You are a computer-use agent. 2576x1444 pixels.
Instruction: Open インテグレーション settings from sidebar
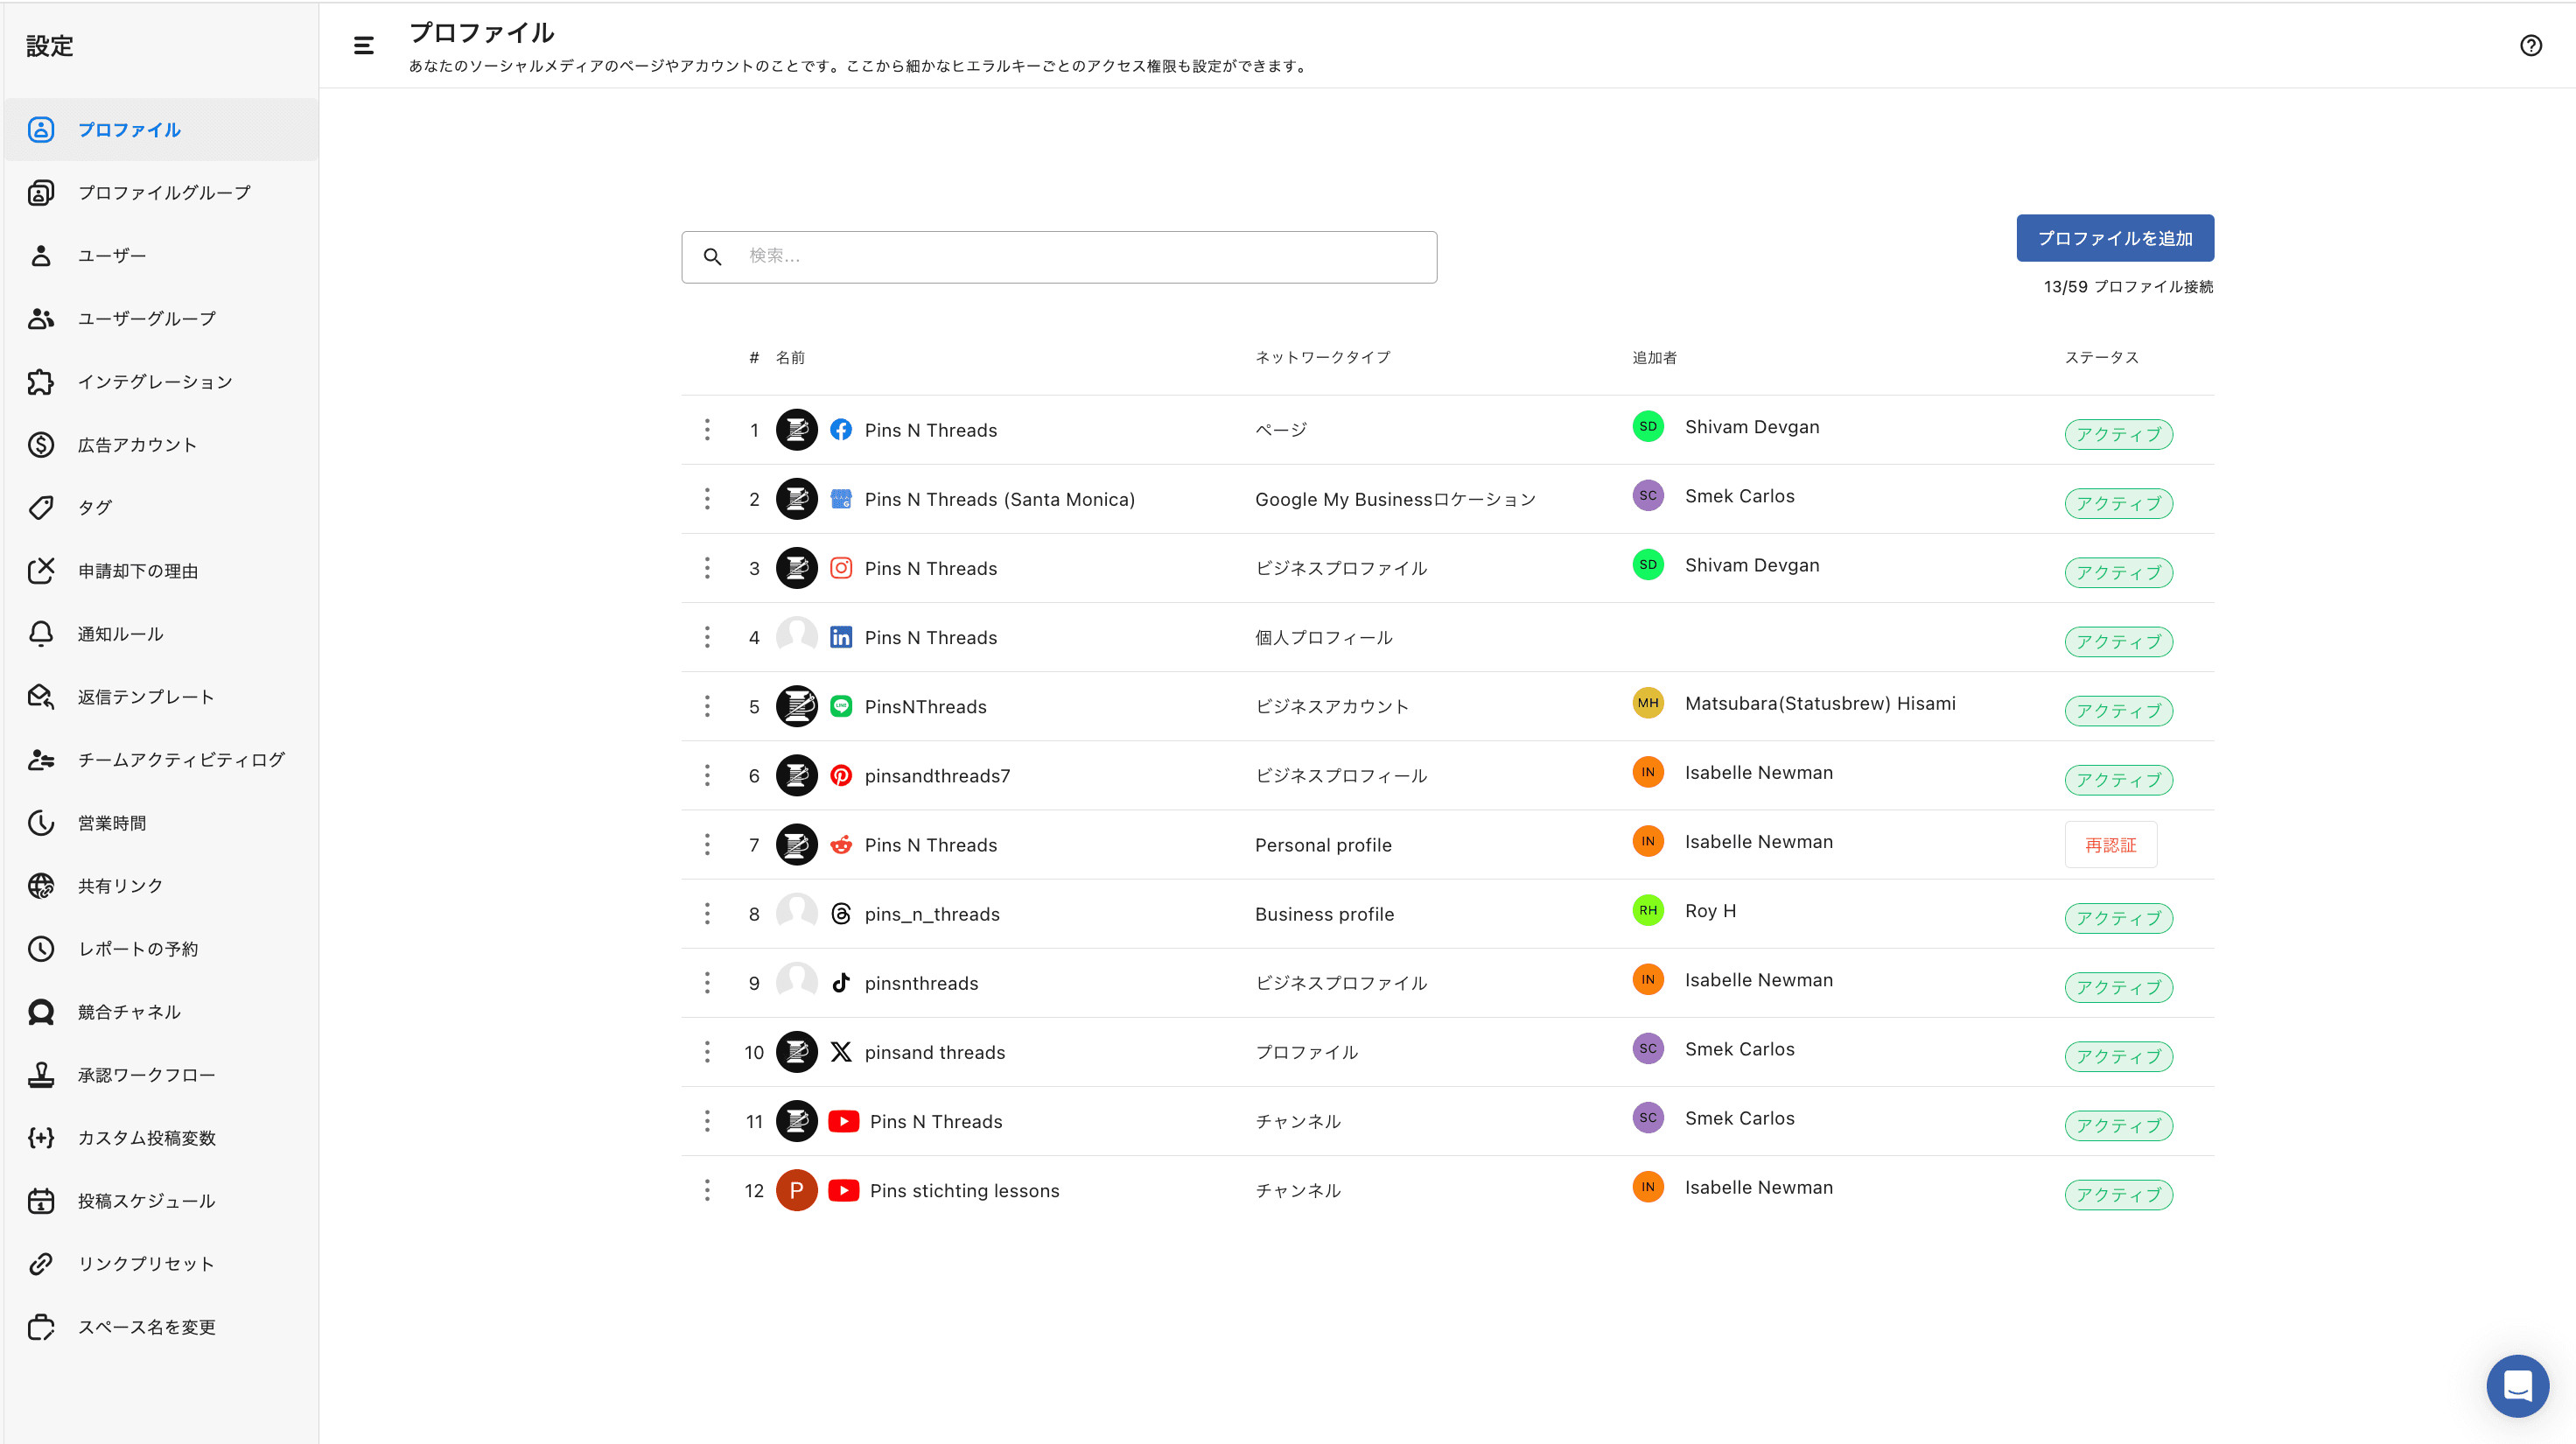[x=155, y=382]
